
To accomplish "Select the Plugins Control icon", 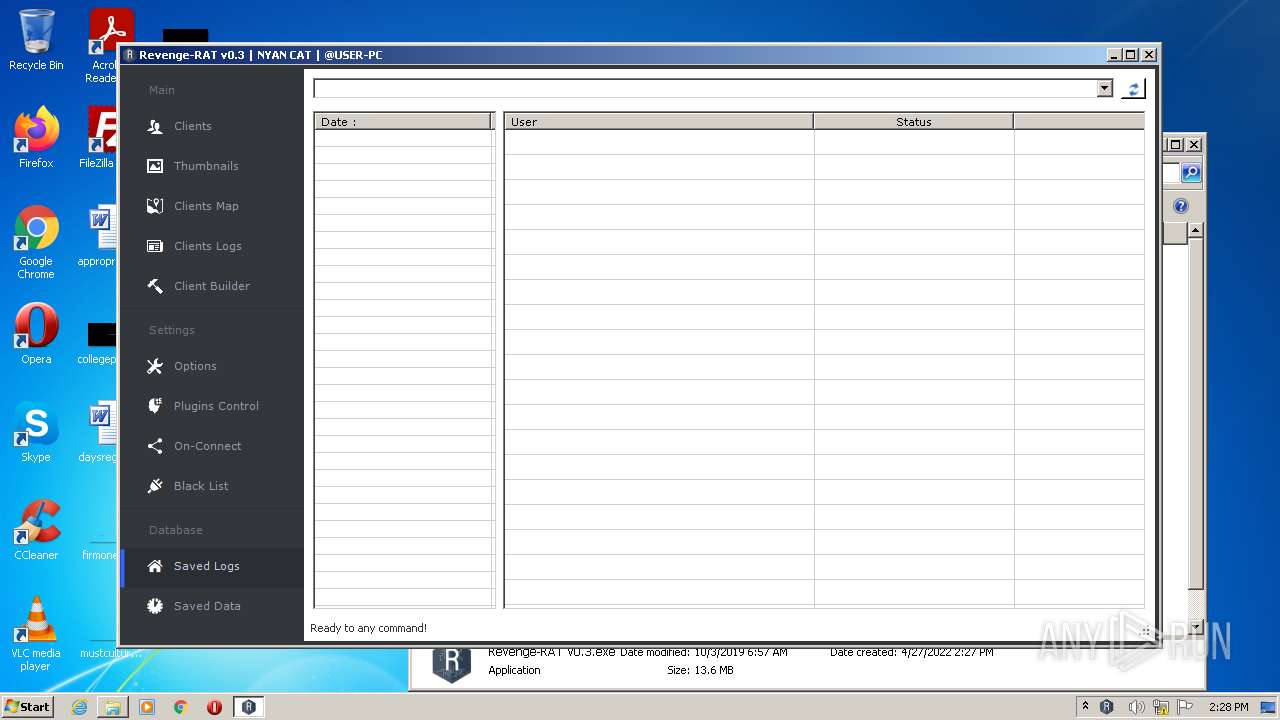I will [x=155, y=406].
